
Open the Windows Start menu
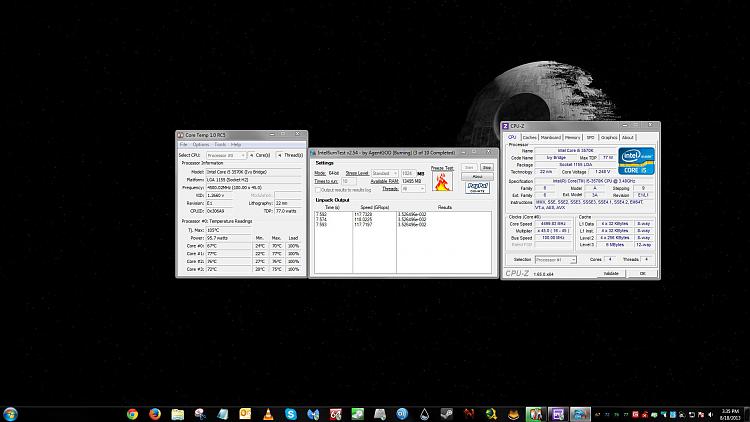(x=10, y=414)
